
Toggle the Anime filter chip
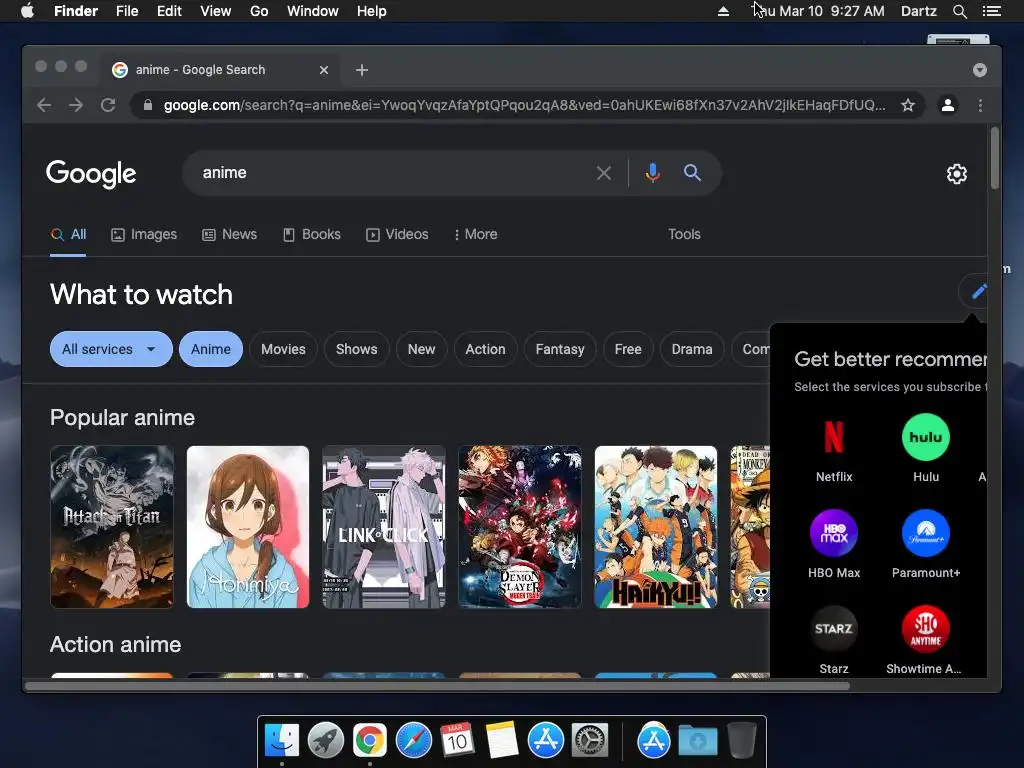click(x=210, y=349)
